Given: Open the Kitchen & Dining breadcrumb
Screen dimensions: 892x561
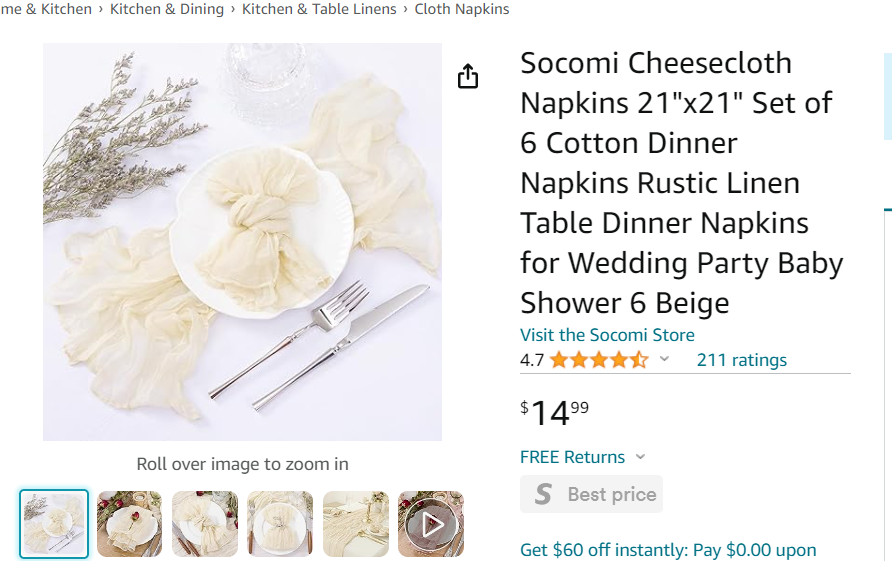Looking at the screenshot, I should point(167,9).
